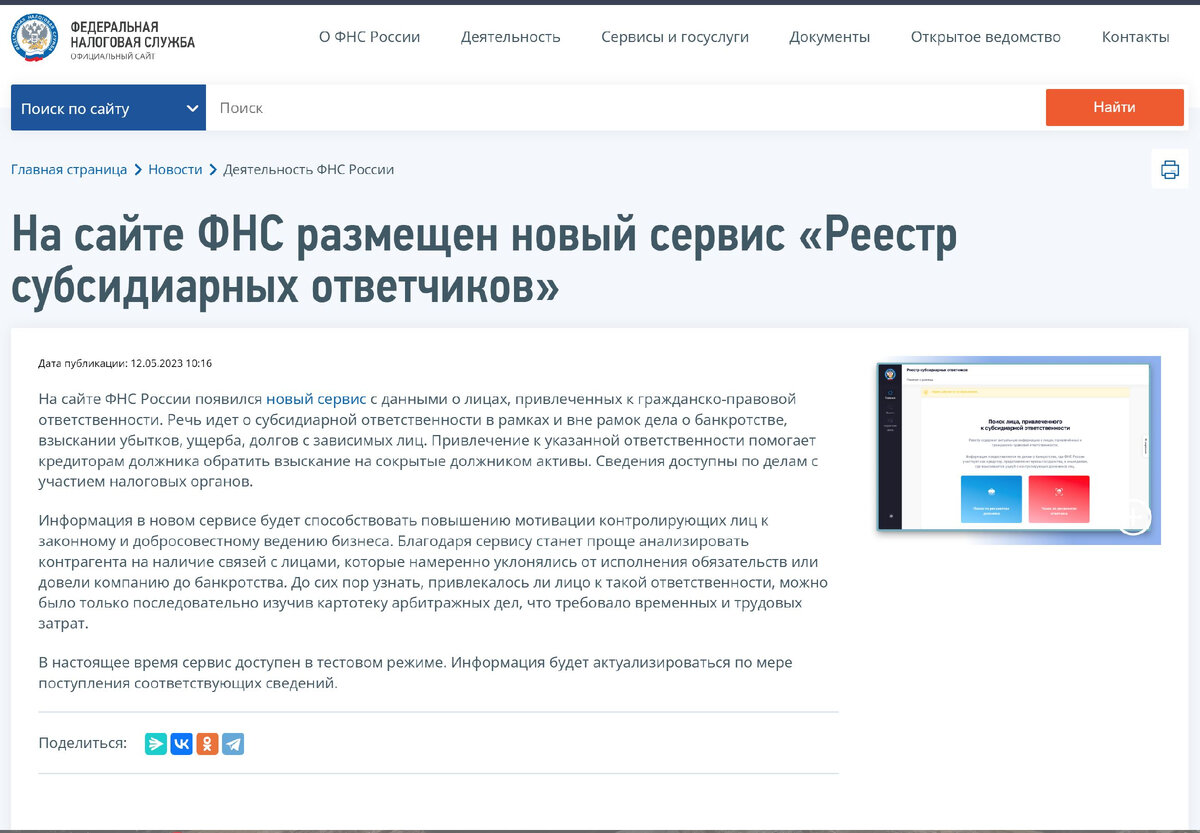Open the «Сервисы и госуслуги» menu
Screen dimensions: 1200x833
675,37
